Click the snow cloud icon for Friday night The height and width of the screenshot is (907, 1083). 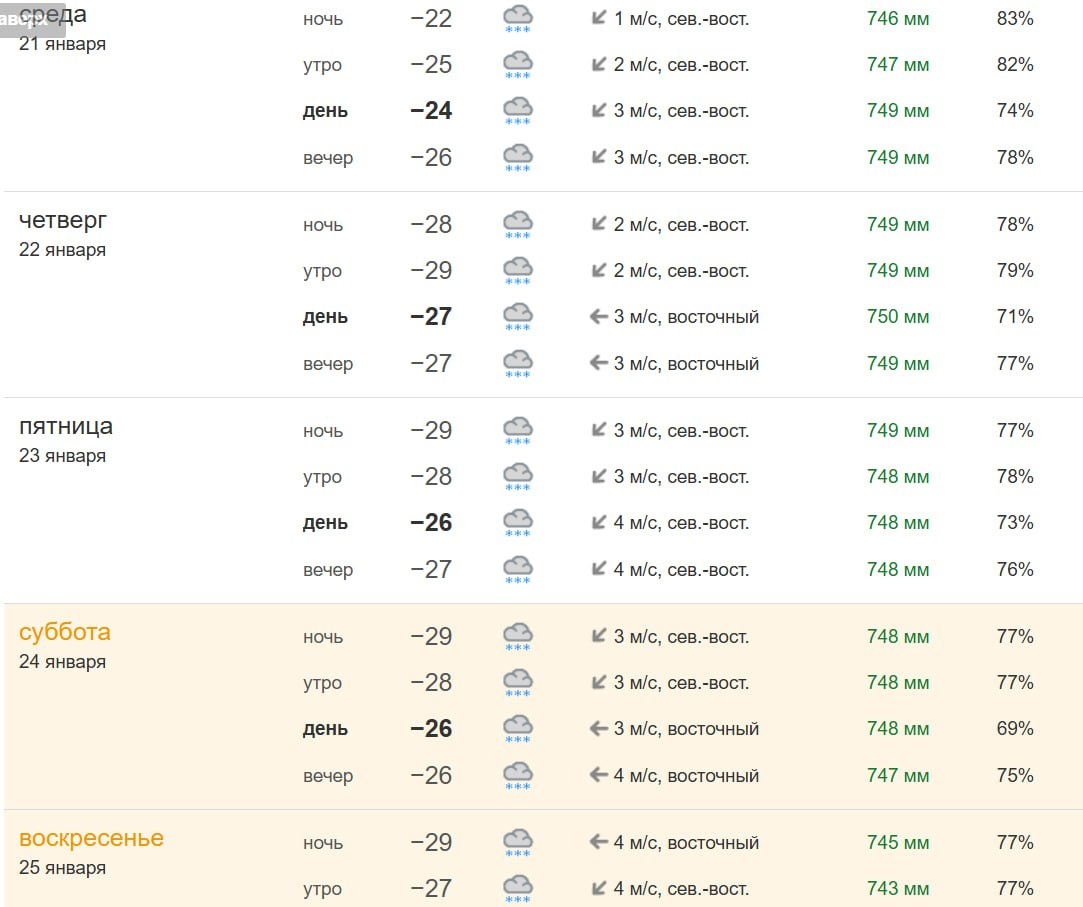(517, 430)
